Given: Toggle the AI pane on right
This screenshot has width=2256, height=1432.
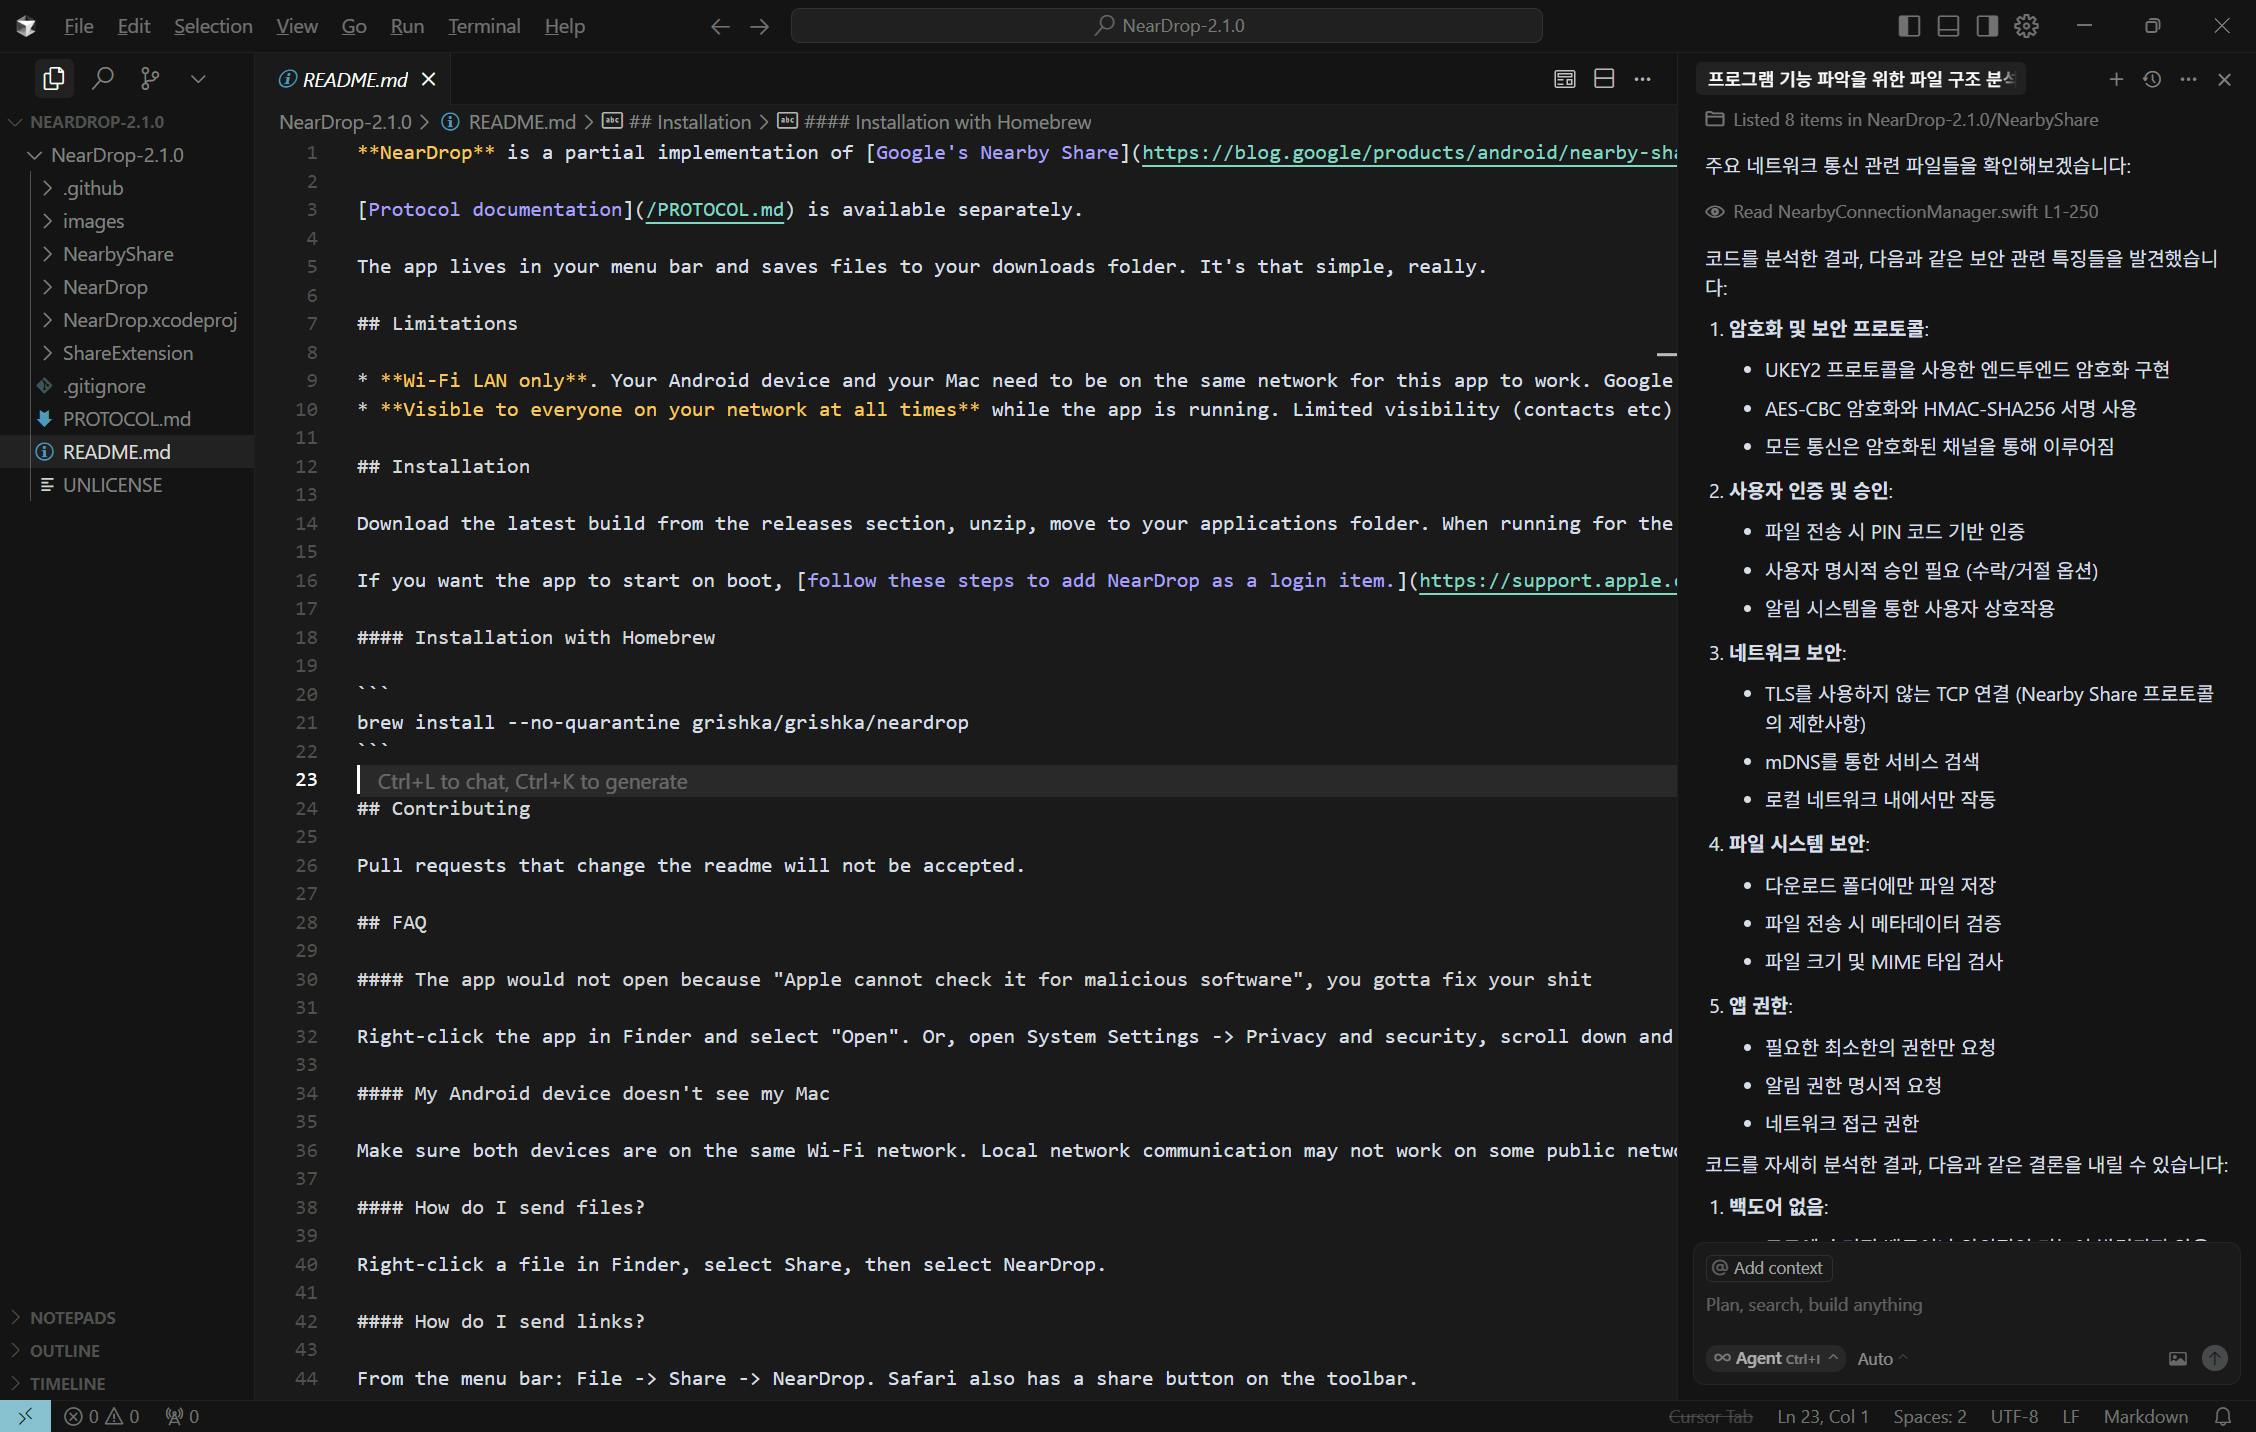Looking at the screenshot, I should point(1987,26).
